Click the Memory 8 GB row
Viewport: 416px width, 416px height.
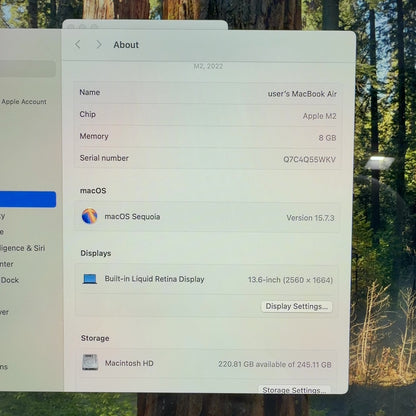coord(207,137)
